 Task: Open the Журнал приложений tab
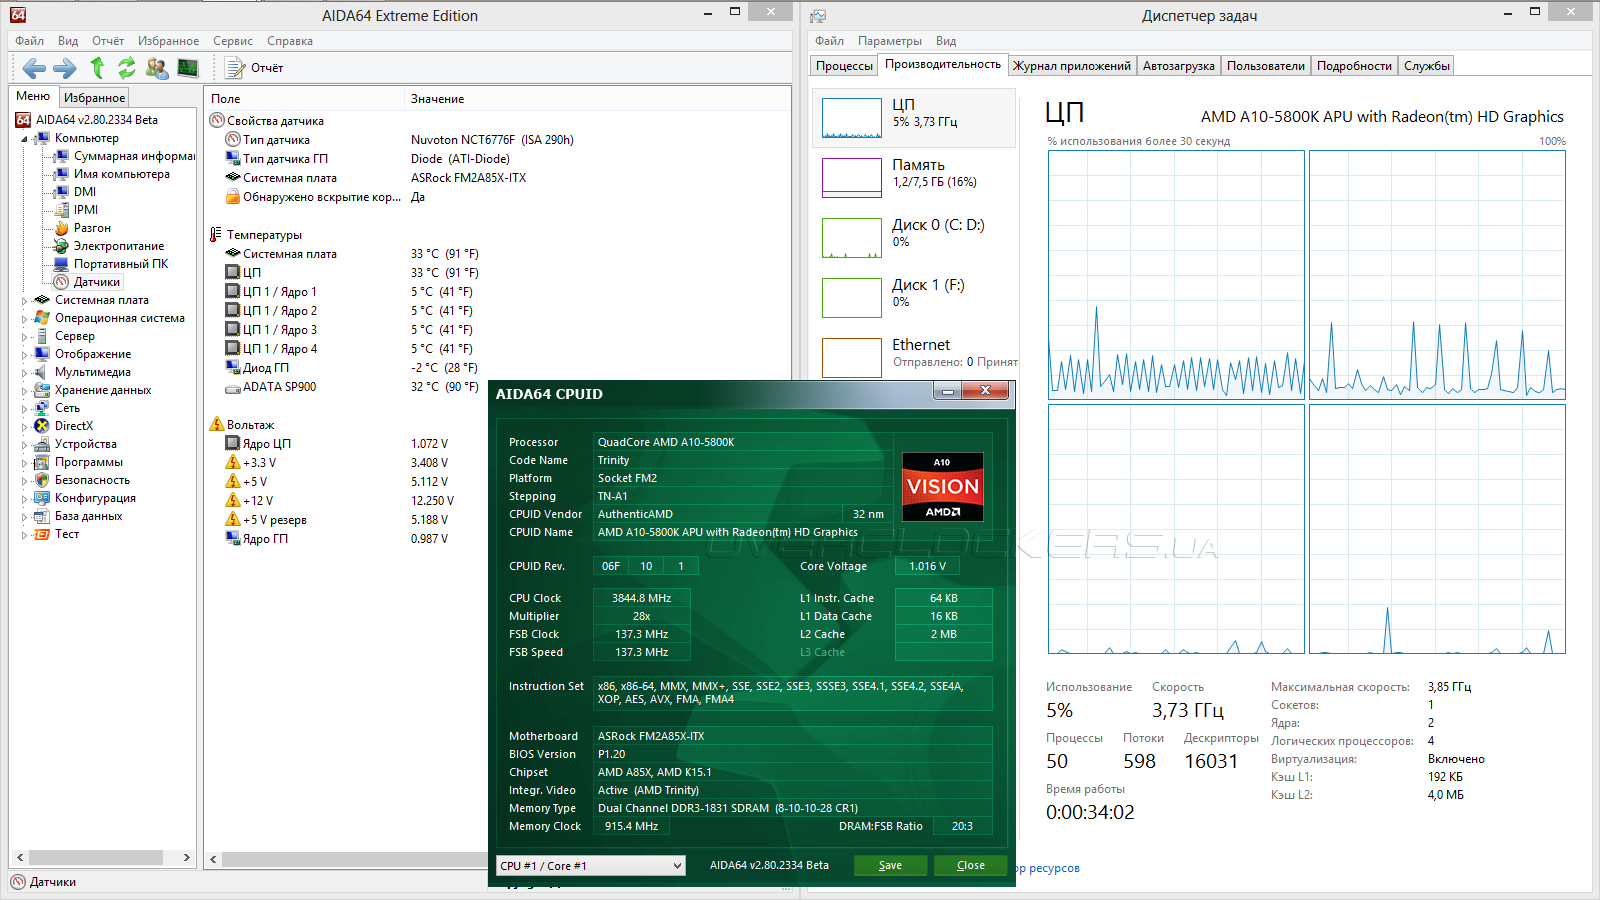pos(1072,66)
